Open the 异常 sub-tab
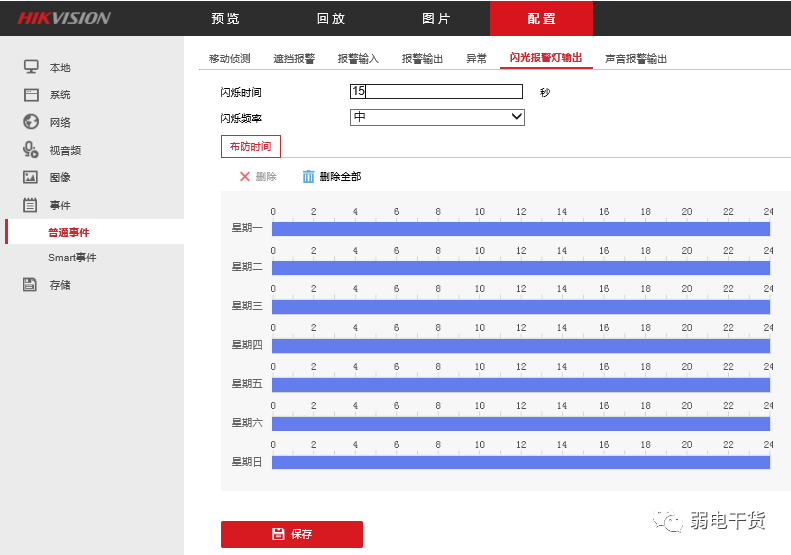This screenshot has width=791, height=555. (476, 59)
